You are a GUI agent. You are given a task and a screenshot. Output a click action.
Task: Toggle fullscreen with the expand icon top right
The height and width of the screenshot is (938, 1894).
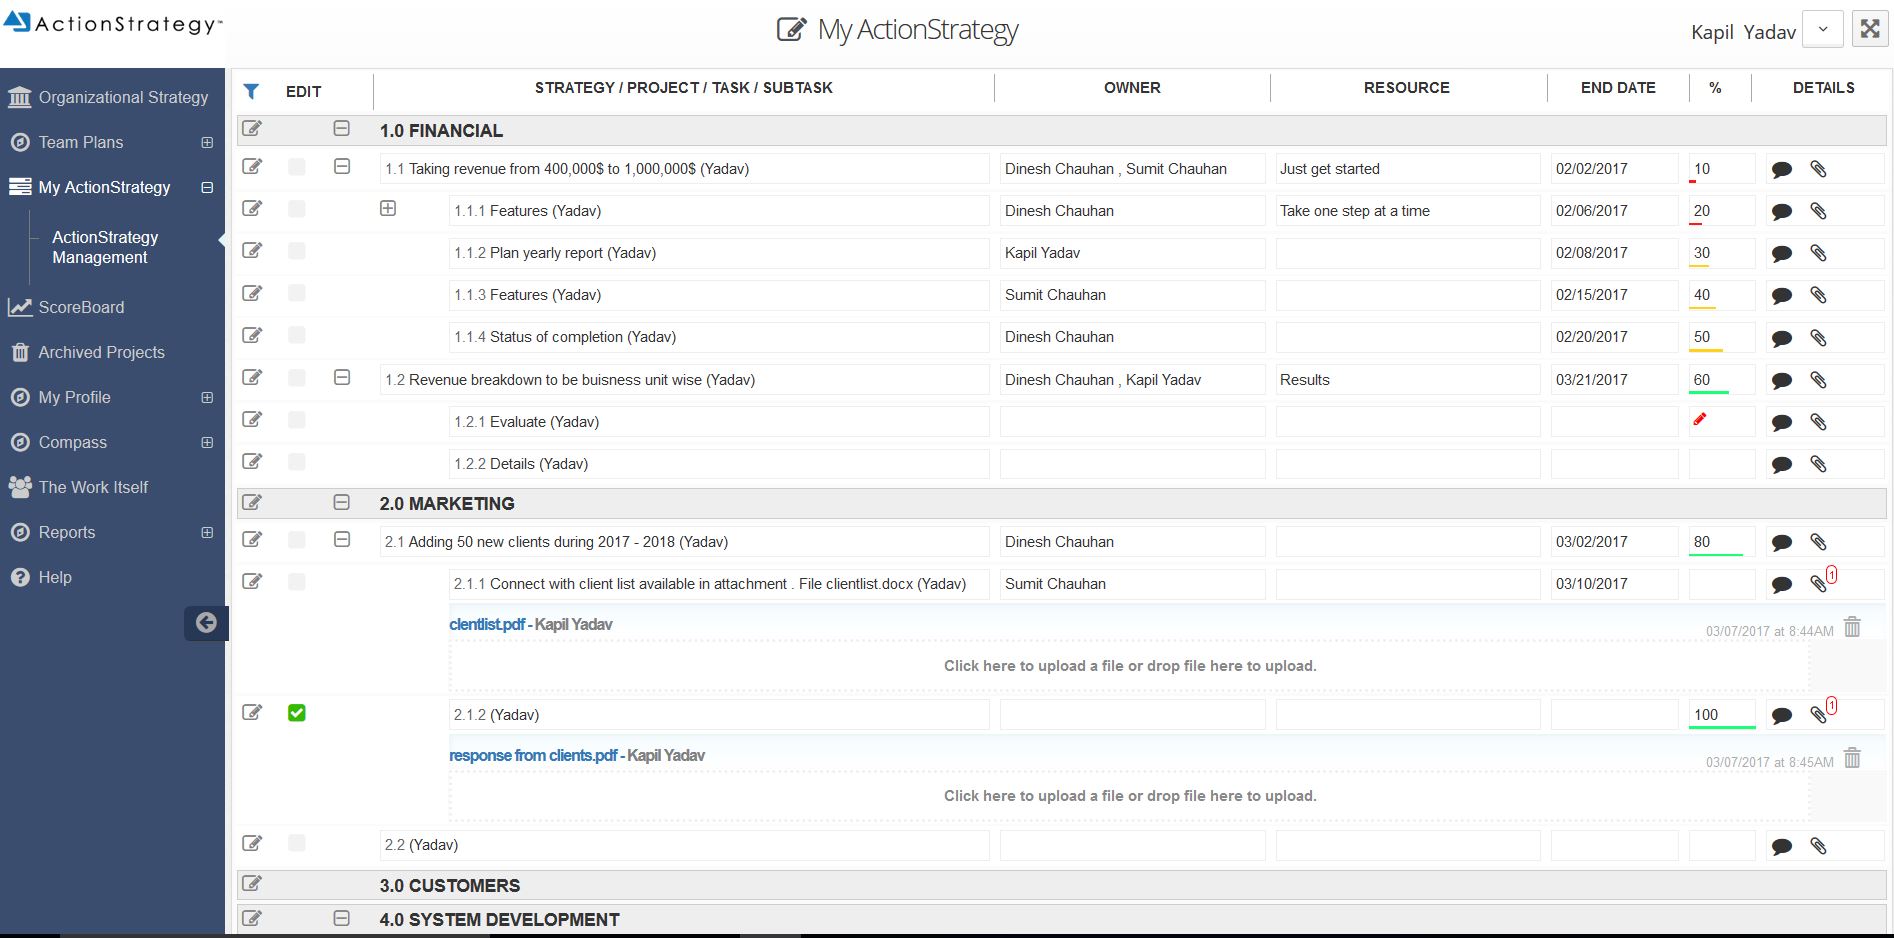click(x=1869, y=29)
